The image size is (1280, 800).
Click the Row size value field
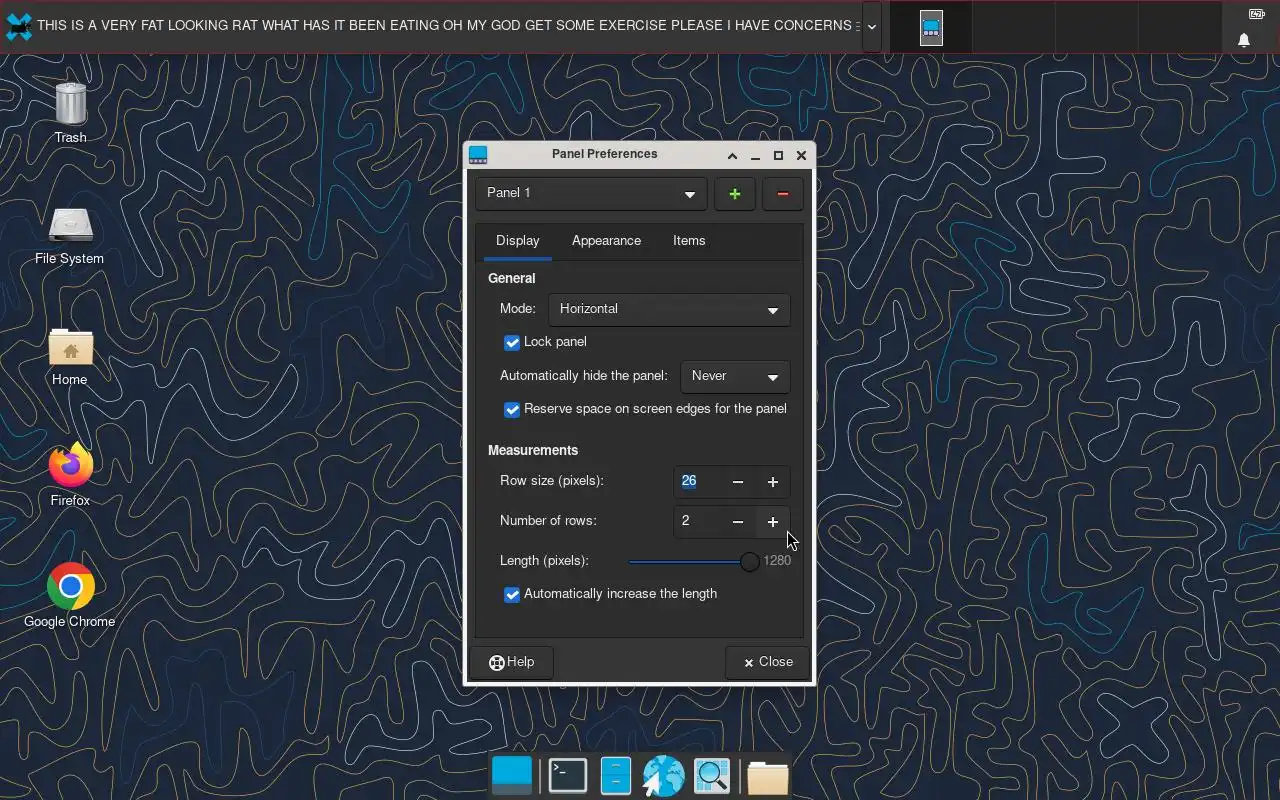697,482
